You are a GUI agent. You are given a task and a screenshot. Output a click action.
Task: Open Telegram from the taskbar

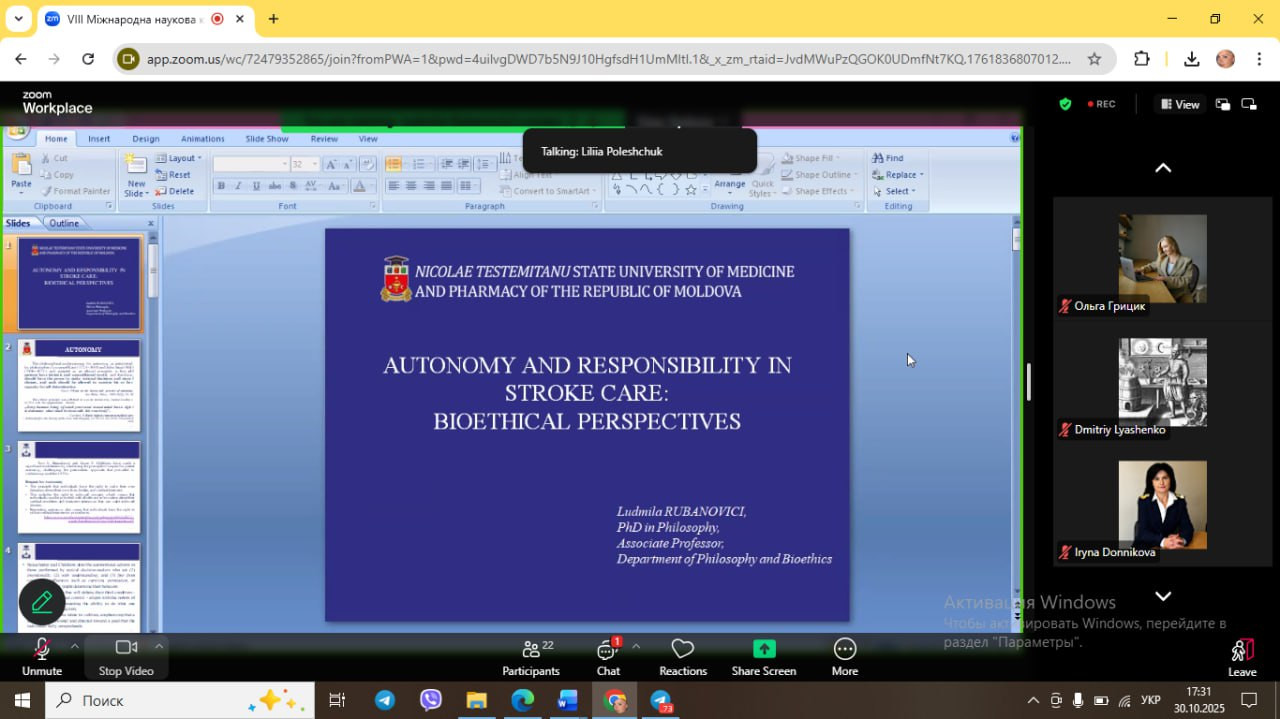(x=385, y=700)
